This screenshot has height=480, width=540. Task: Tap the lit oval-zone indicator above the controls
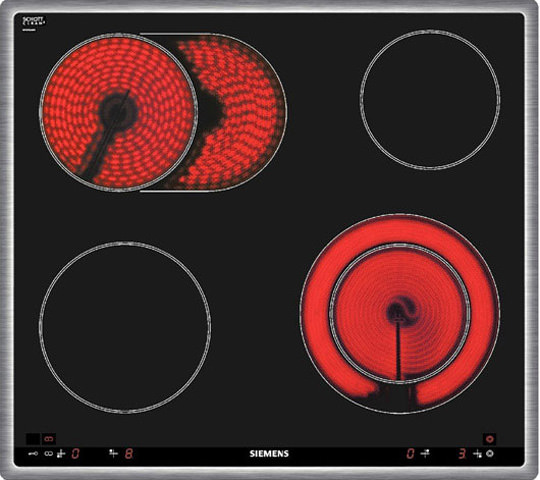pos(49,439)
